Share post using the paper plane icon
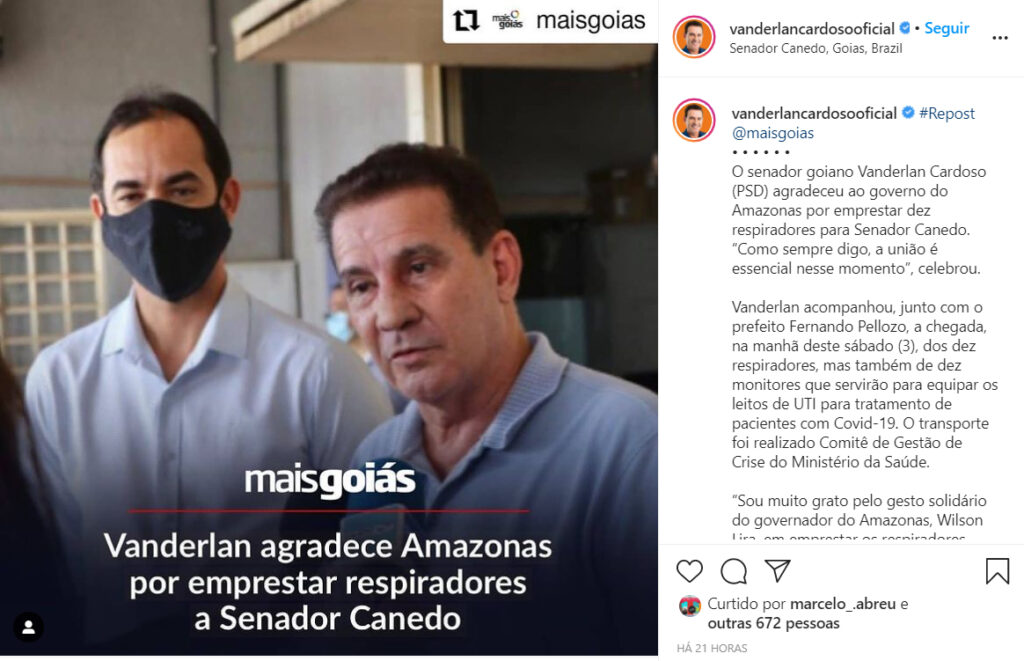This screenshot has width=1024, height=661. point(778,570)
